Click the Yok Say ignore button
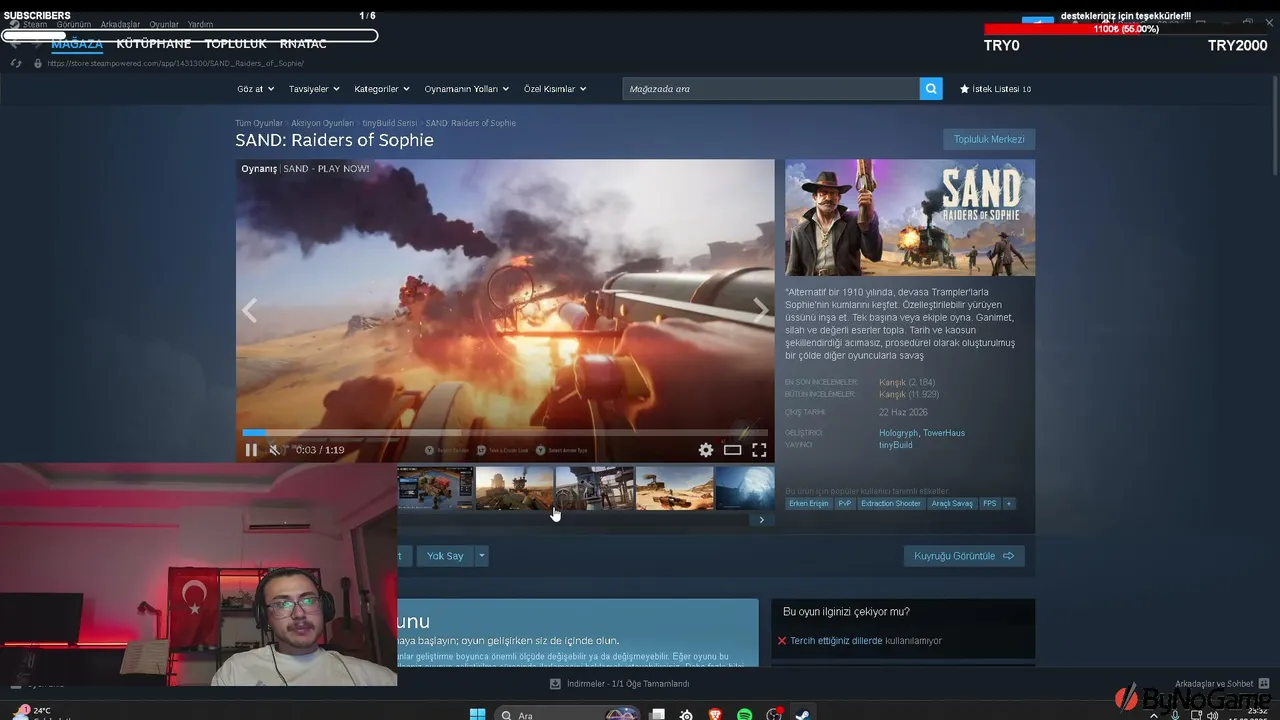The height and width of the screenshot is (720, 1280). click(445, 556)
